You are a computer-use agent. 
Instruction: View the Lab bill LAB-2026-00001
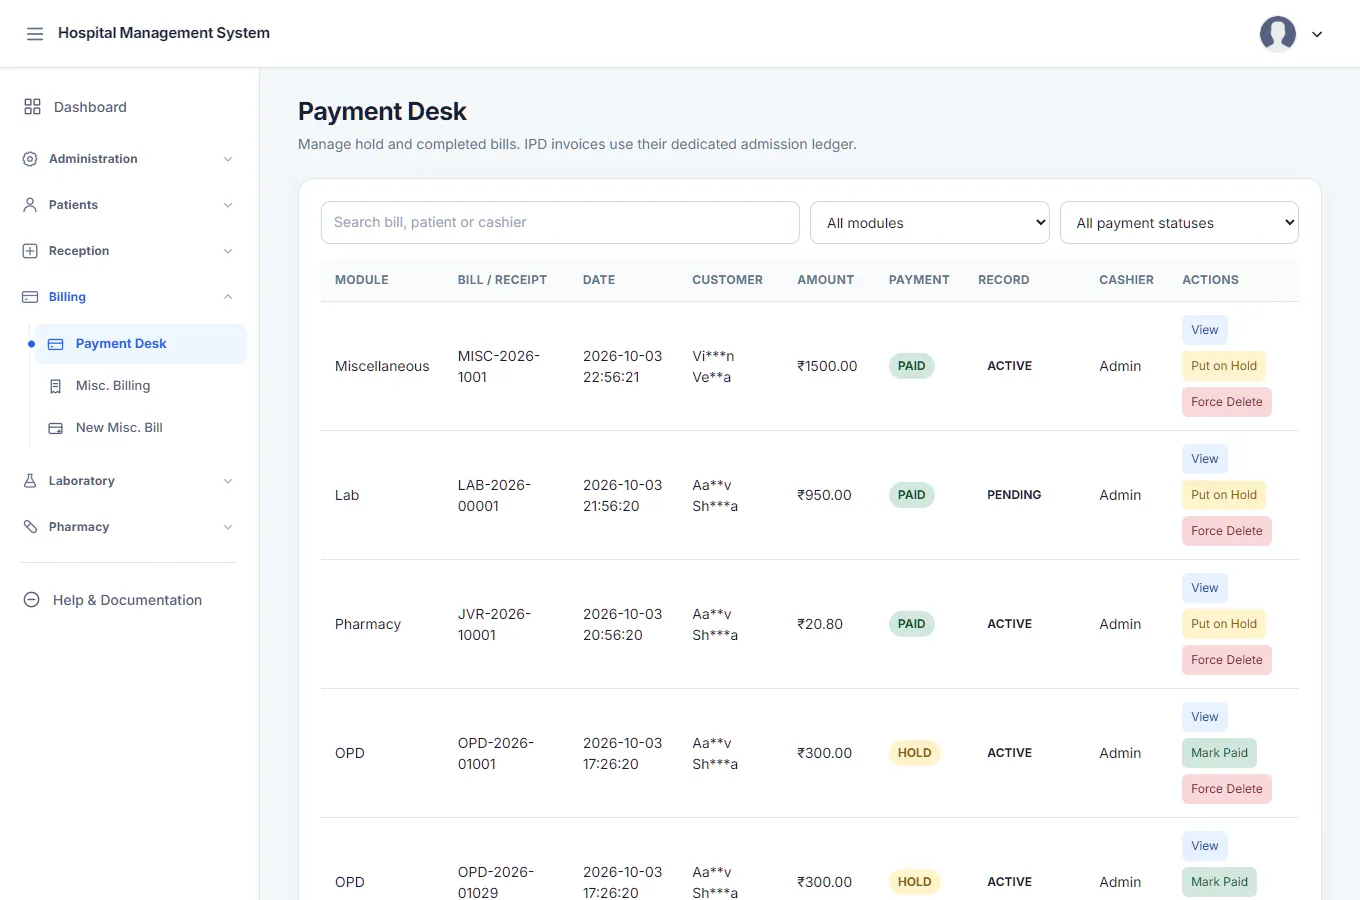click(x=1205, y=459)
